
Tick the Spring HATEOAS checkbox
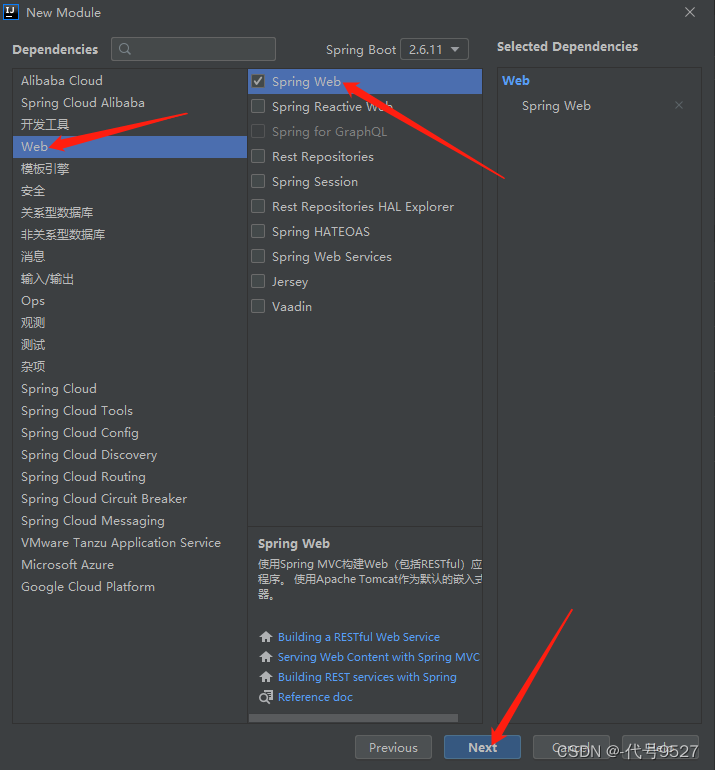click(258, 231)
